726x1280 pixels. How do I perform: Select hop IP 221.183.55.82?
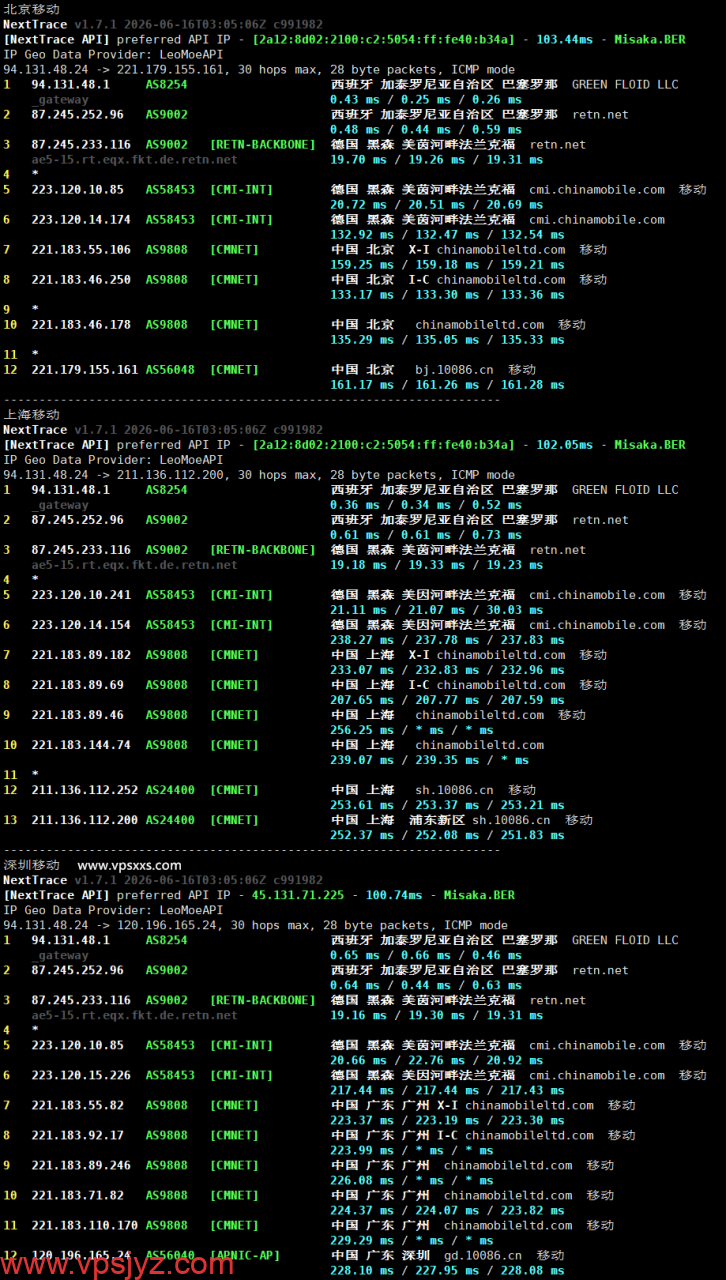[77, 1105]
